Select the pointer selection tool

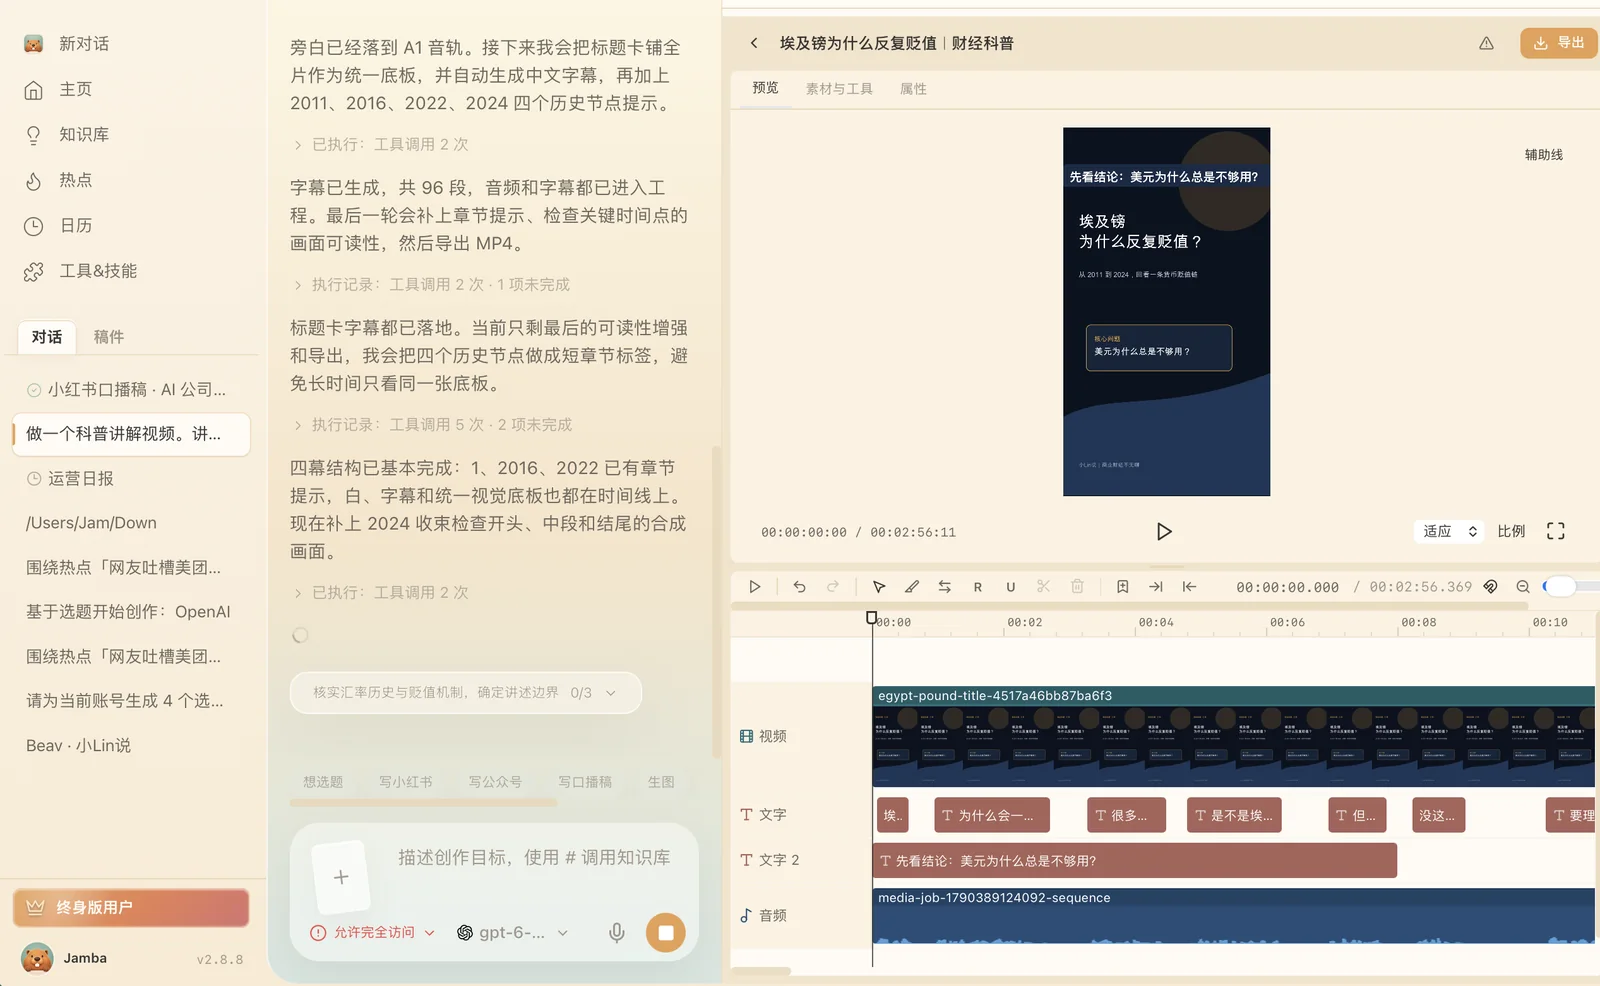point(879,587)
